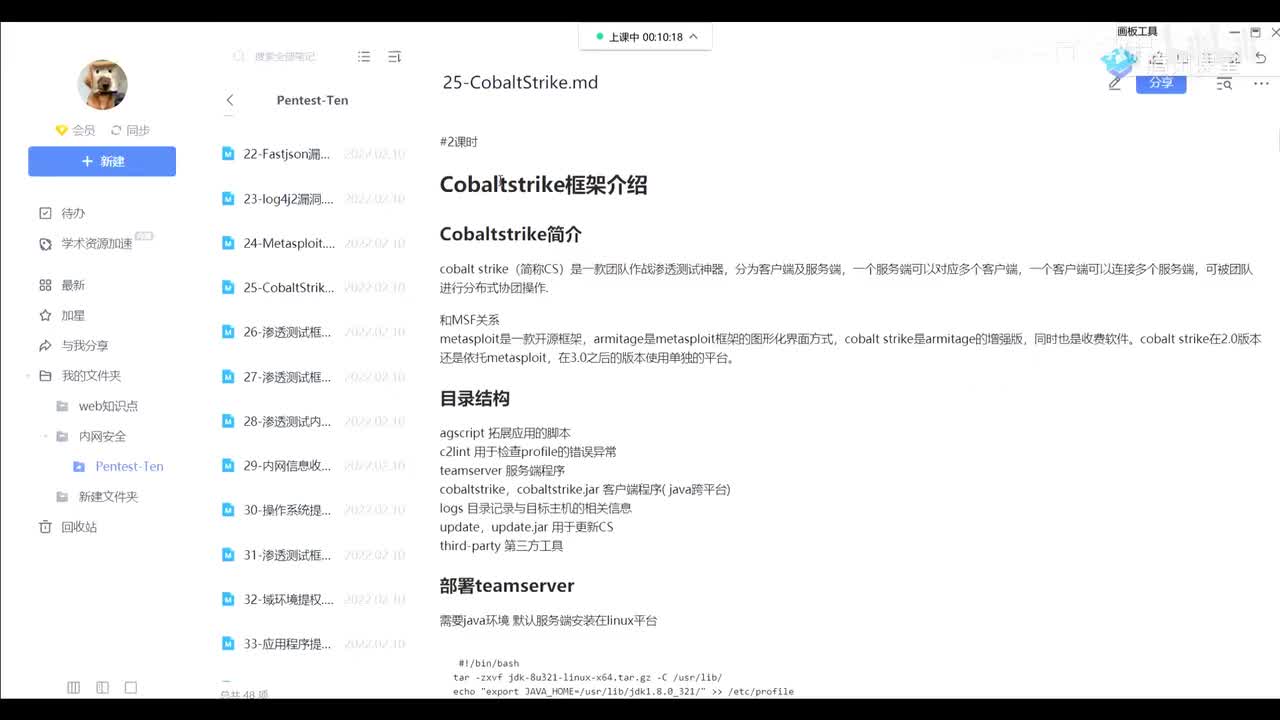Click the 与我分享 share arrow icon
Screen dimensions: 1280x720
coord(45,345)
